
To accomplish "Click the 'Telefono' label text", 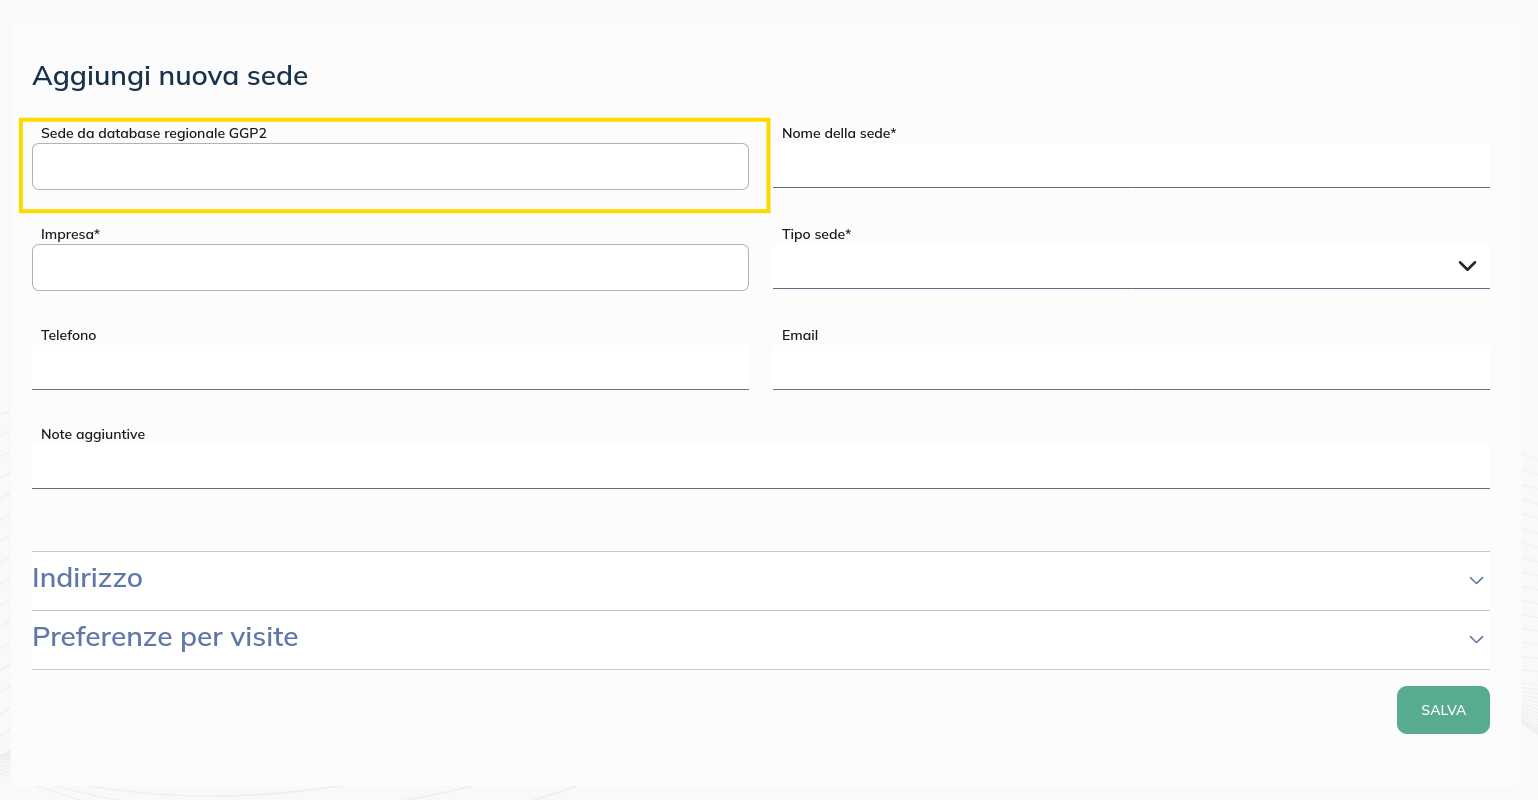I will click(x=69, y=335).
